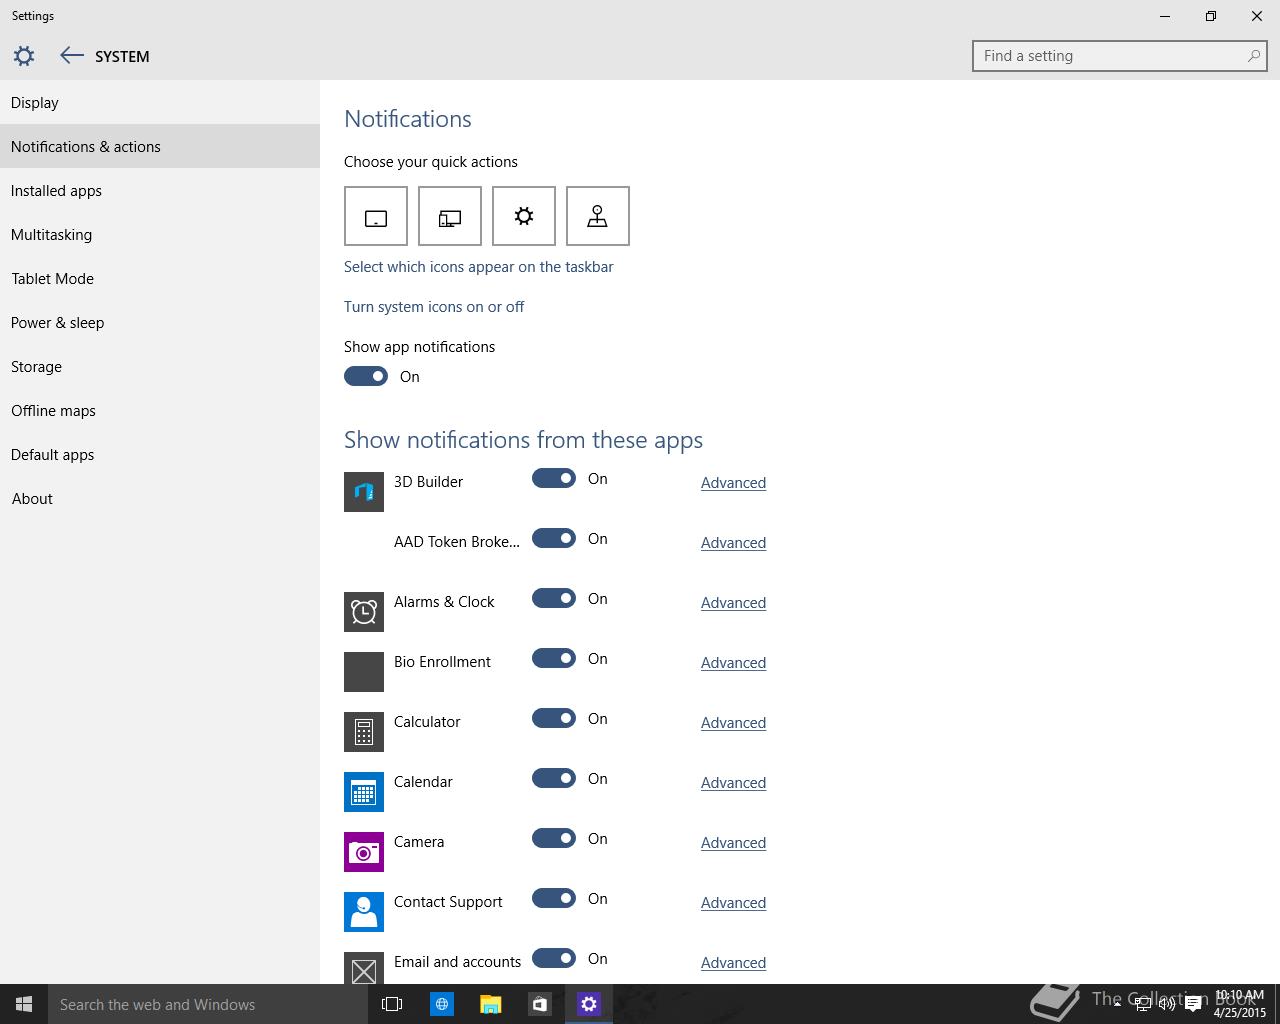Image resolution: width=1280 pixels, height=1024 pixels.
Task: Disable Camera notifications toggle
Action: [554, 838]
